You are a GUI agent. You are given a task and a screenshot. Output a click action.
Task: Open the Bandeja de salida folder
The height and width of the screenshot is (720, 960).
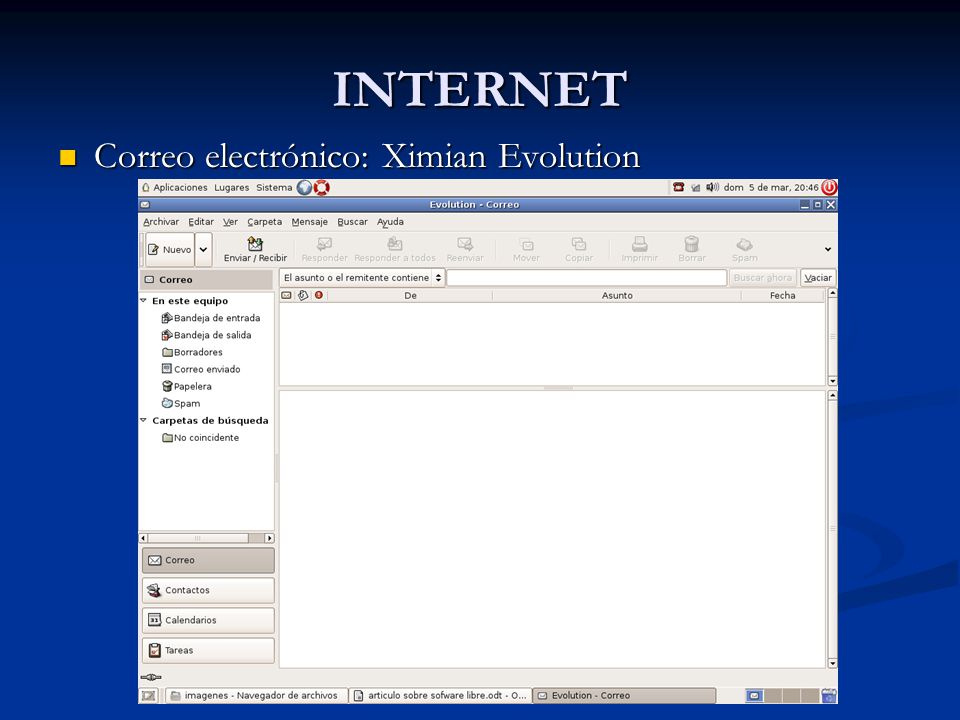coord(207,335)
